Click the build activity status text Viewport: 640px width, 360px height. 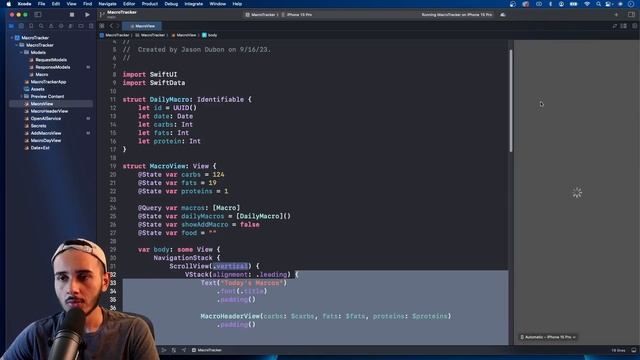point(456,15)
